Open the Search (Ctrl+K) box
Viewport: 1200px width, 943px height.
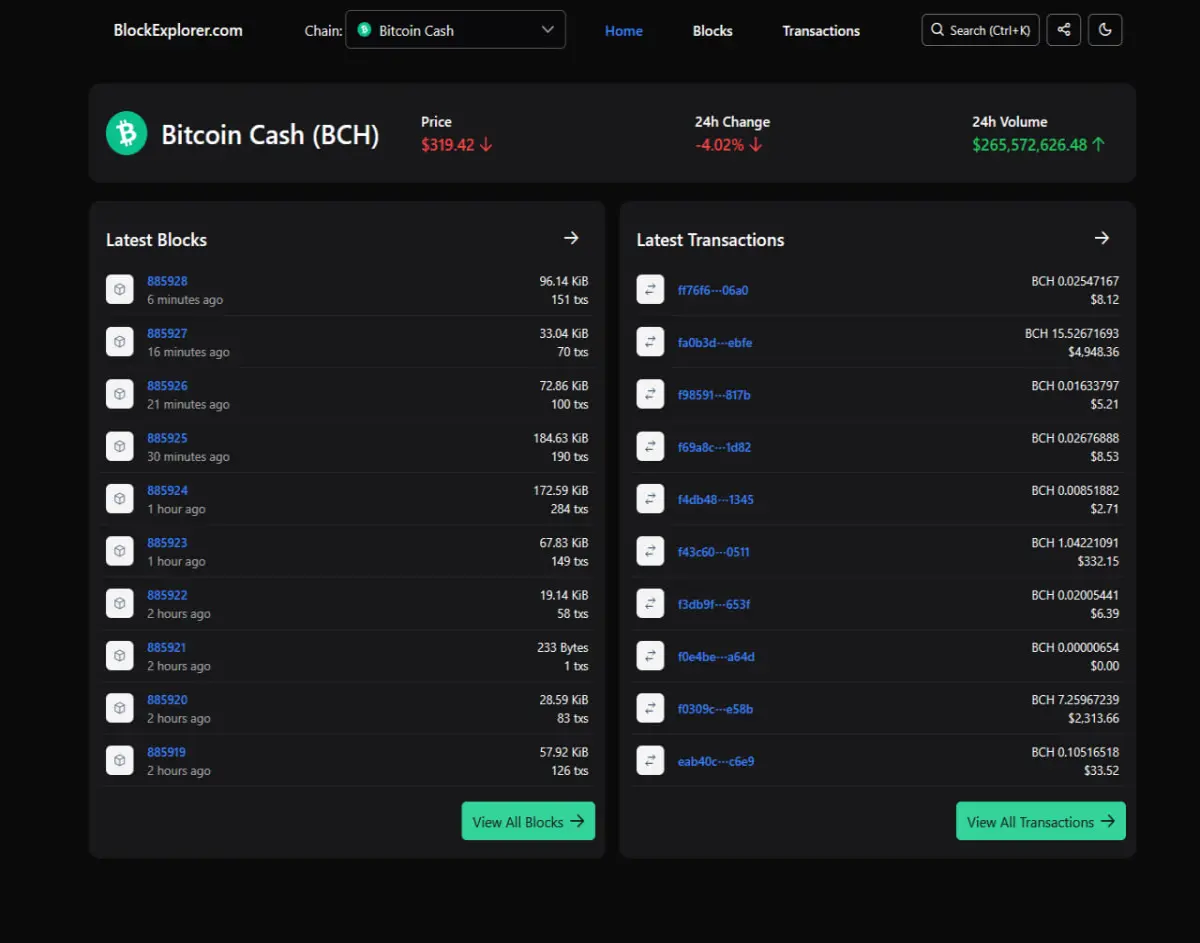(x=980, y=30)
